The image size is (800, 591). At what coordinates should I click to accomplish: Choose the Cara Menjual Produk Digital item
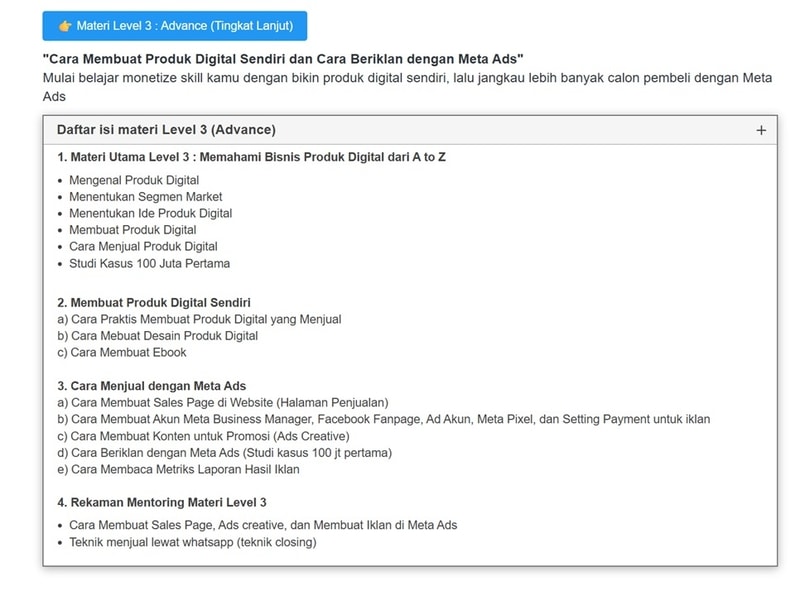tap(143, 246)
